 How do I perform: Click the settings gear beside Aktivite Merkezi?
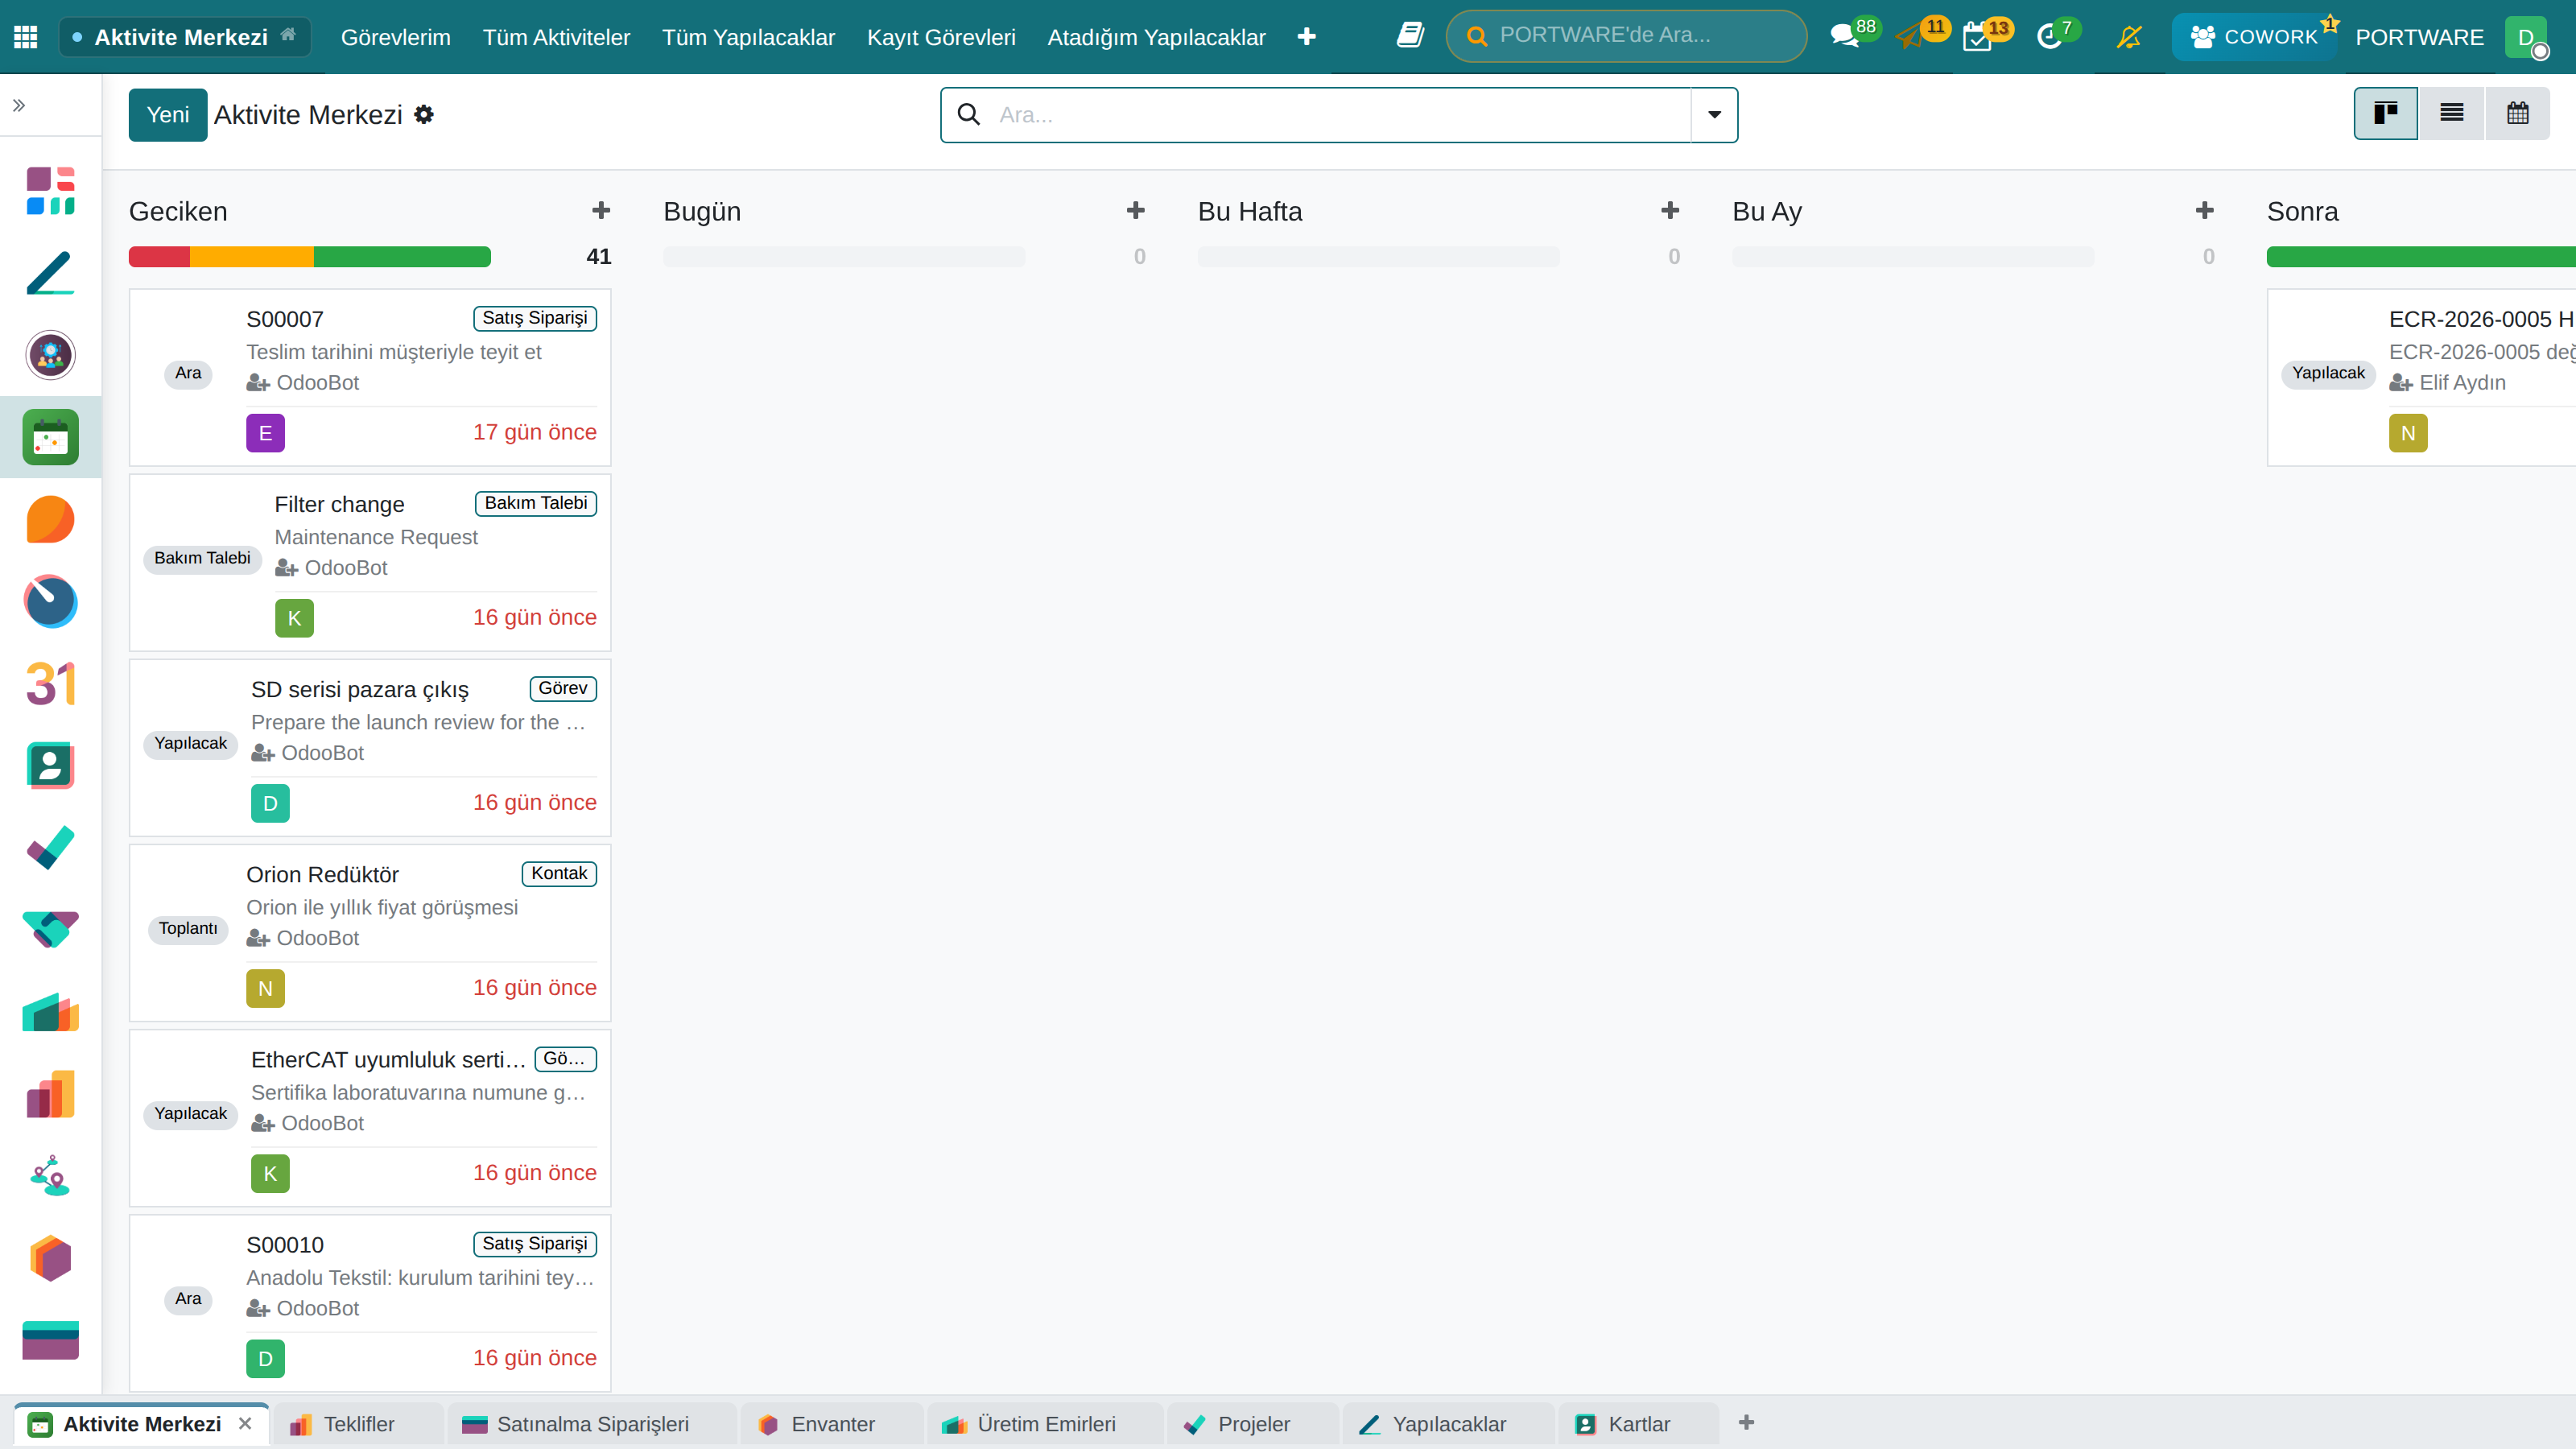[424, 115]
